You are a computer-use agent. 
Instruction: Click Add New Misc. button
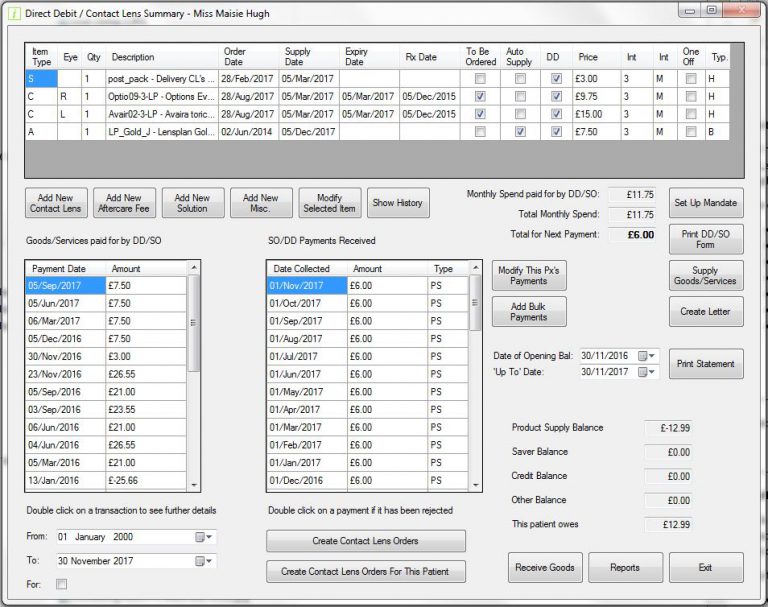(261, 203)
